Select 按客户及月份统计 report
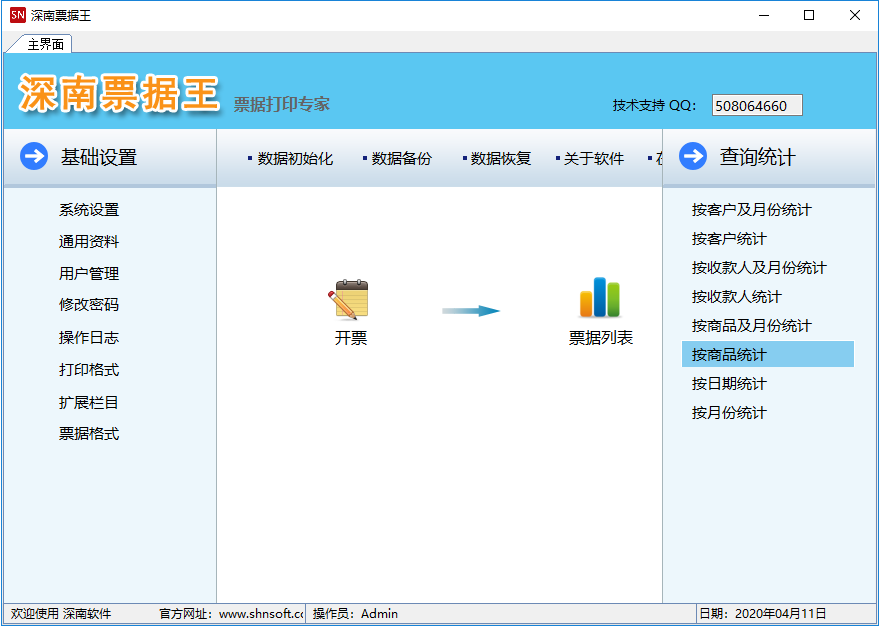 click(751, 210)
